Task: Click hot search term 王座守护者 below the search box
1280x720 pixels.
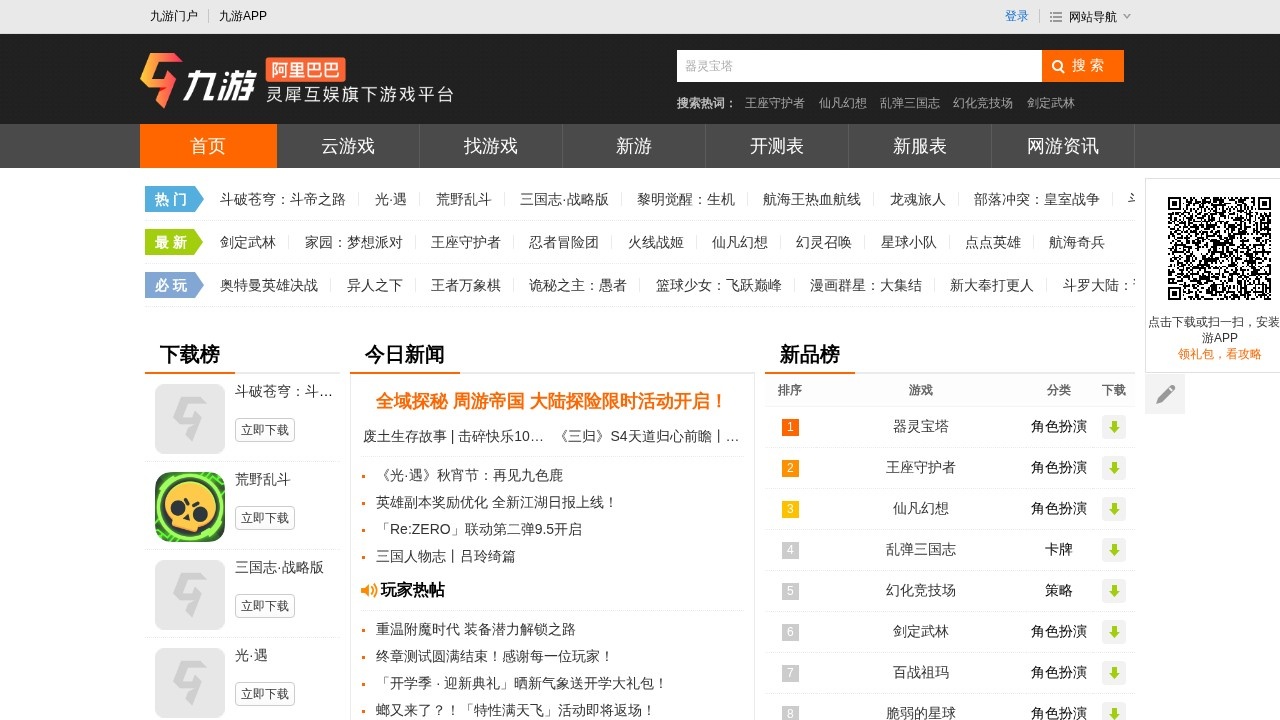Action: (775, 103)
